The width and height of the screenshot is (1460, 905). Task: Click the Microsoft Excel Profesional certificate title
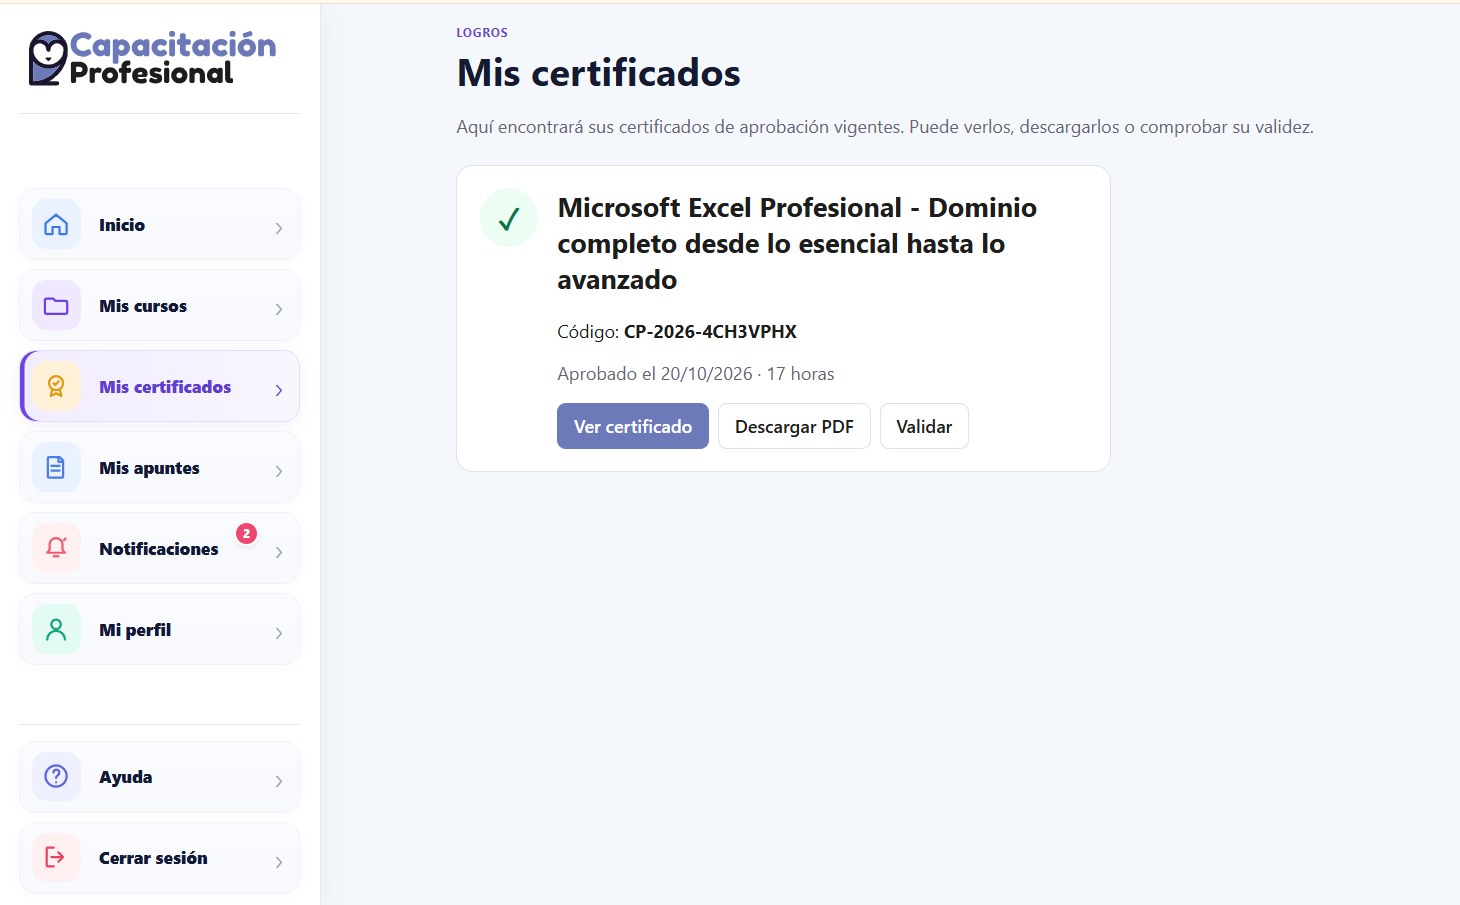pos(797,243)
